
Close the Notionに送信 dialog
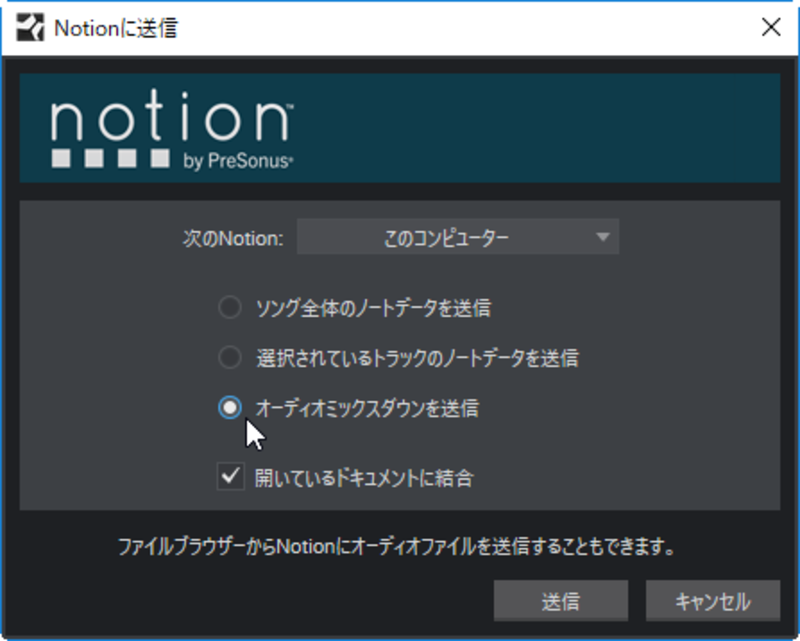click(x=771, y=27)
